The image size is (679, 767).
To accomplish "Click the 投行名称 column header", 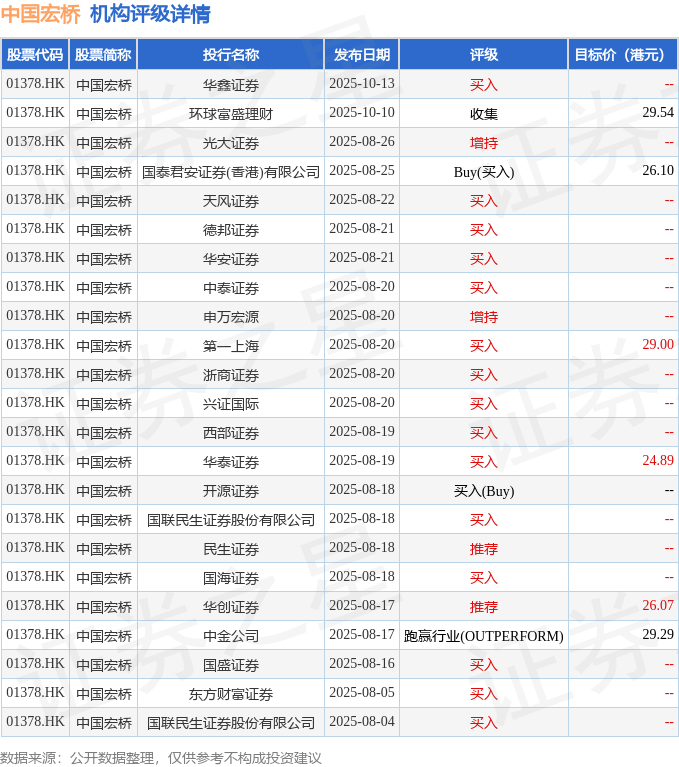I will click(231, 55).
